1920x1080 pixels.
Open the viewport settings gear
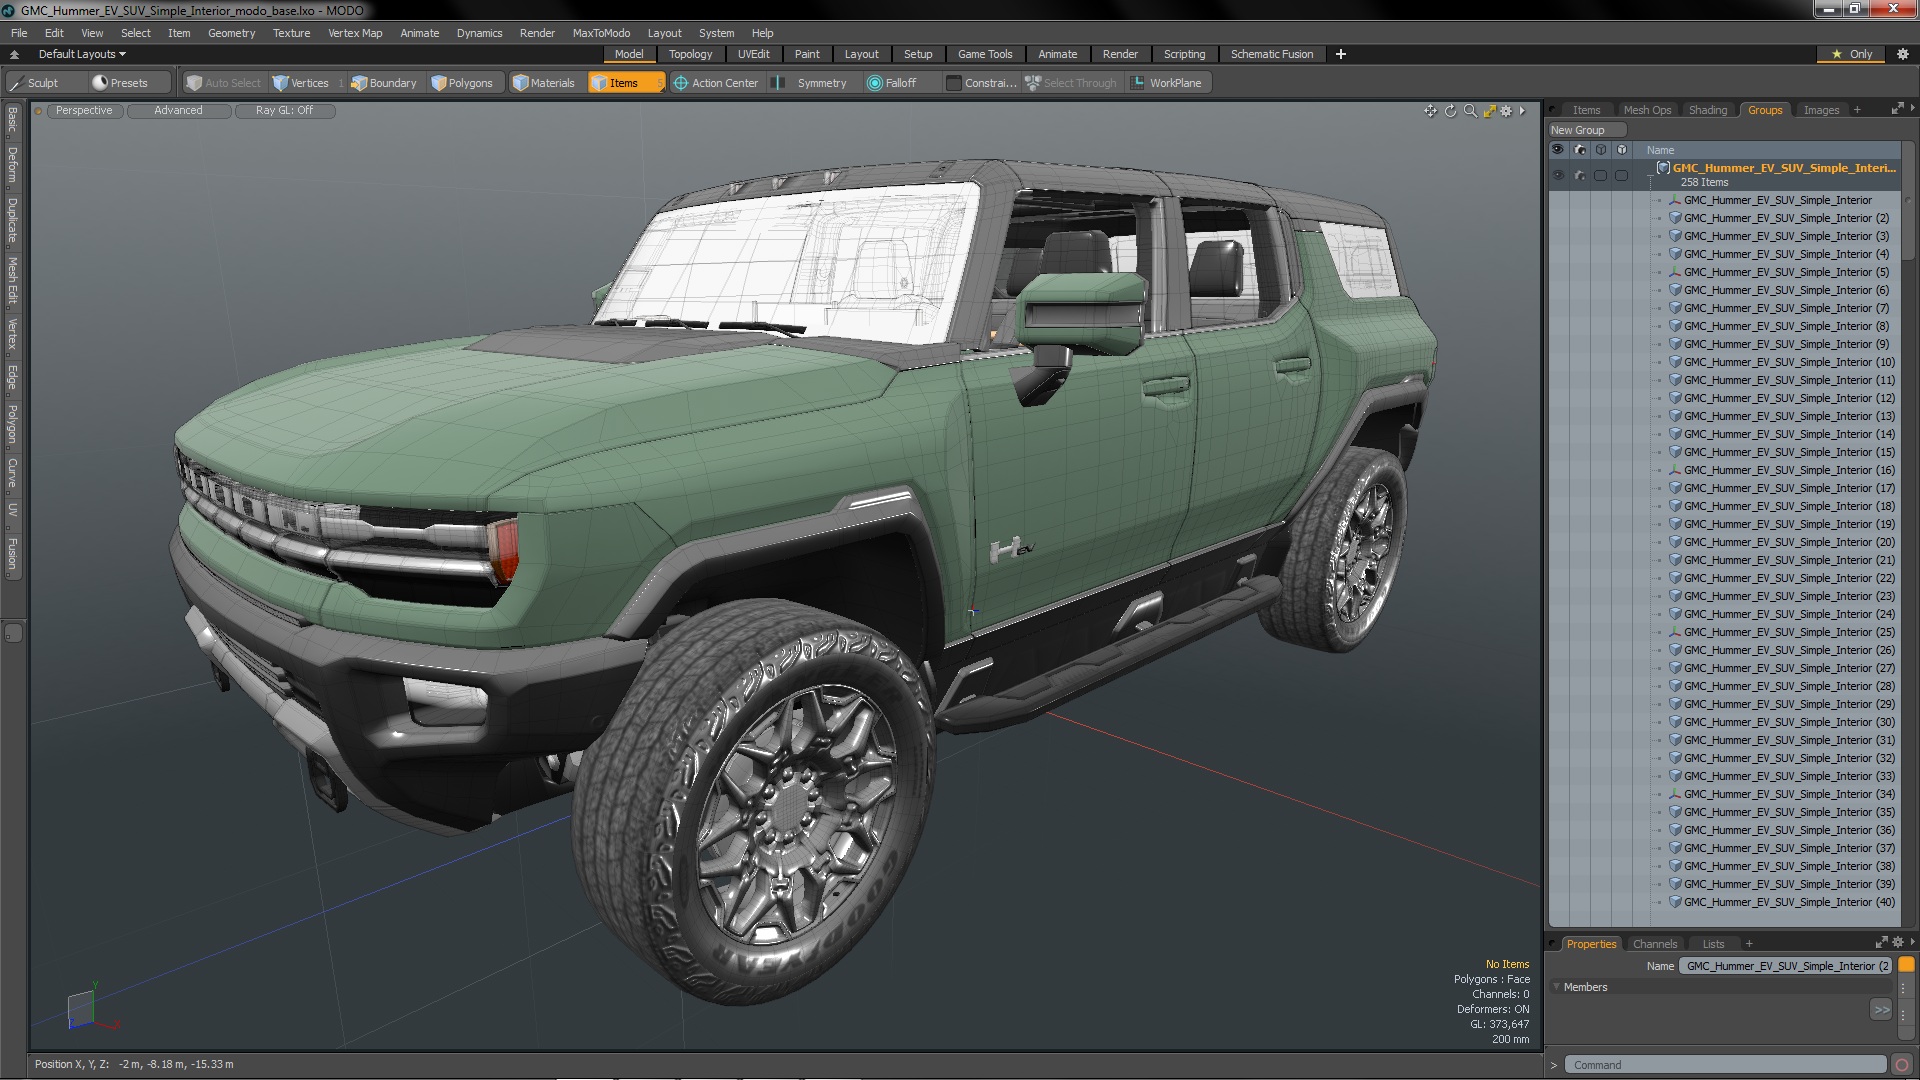(1506, 111)
